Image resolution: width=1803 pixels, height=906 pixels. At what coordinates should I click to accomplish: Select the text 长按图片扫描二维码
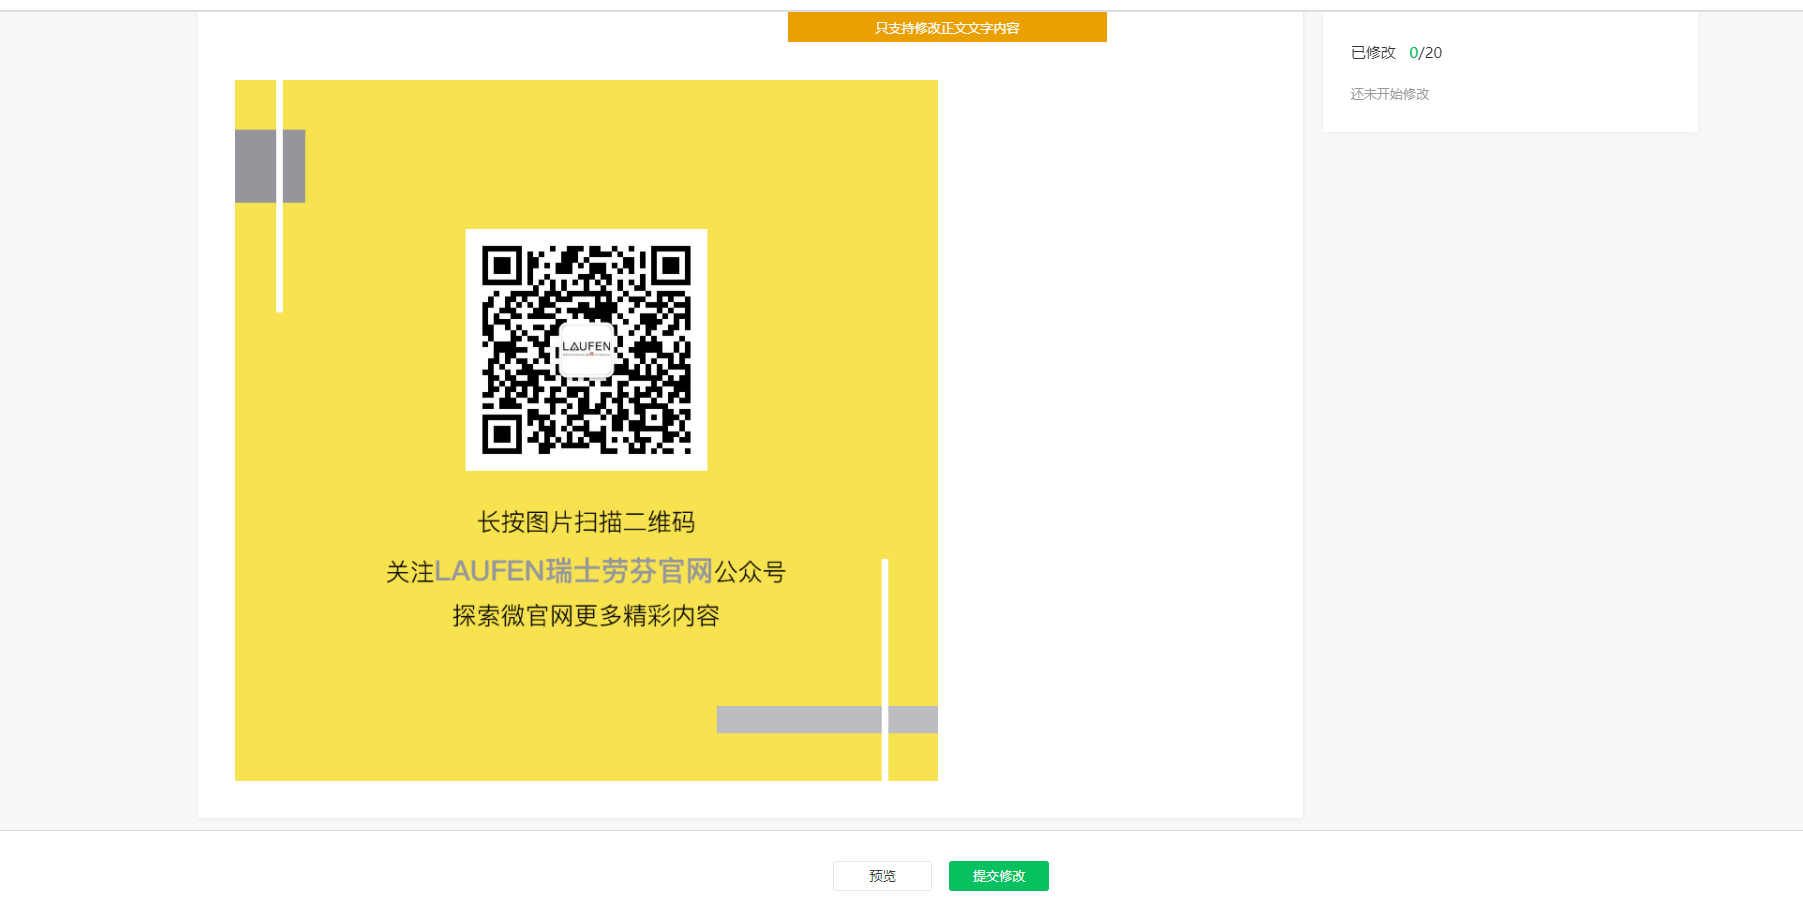tap(586, 522)
